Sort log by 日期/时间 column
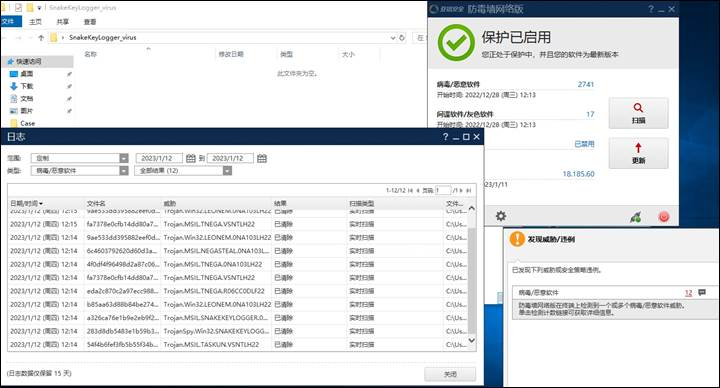720x388 pixels. pos(26,203)
